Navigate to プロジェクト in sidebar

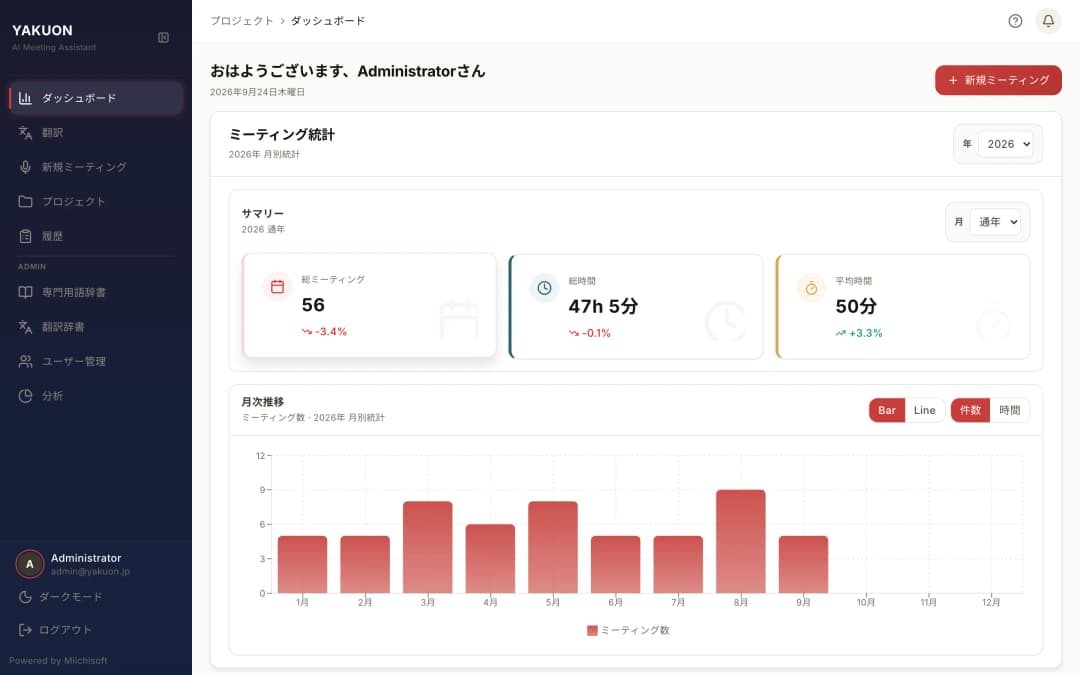96,201
